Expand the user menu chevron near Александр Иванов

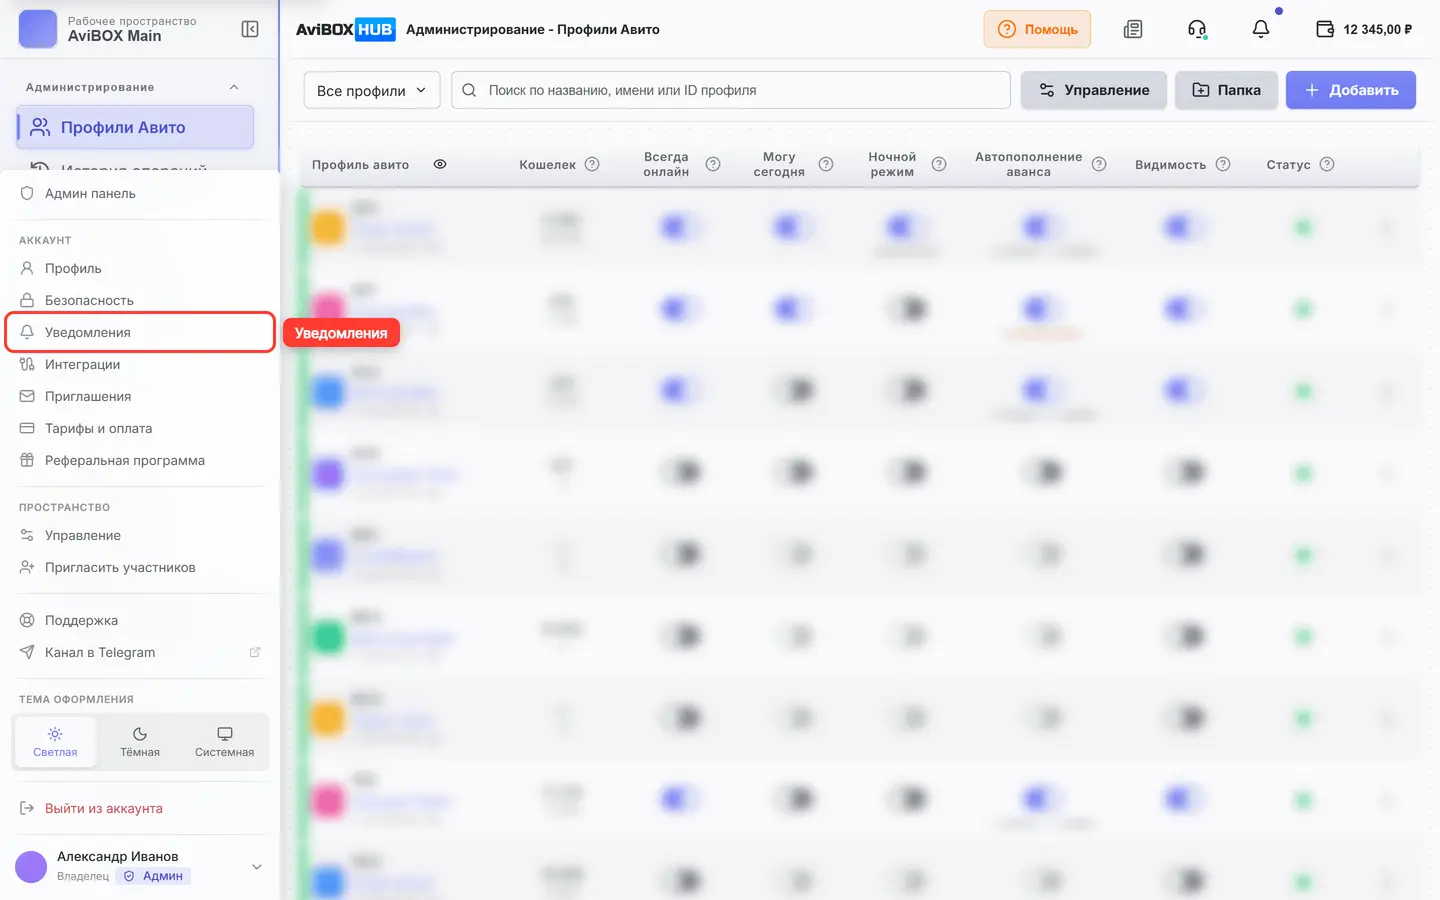[257, 866]
